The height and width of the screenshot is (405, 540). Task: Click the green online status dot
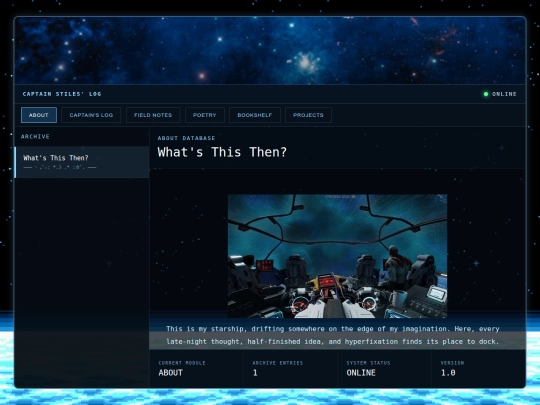pos(486,94)
